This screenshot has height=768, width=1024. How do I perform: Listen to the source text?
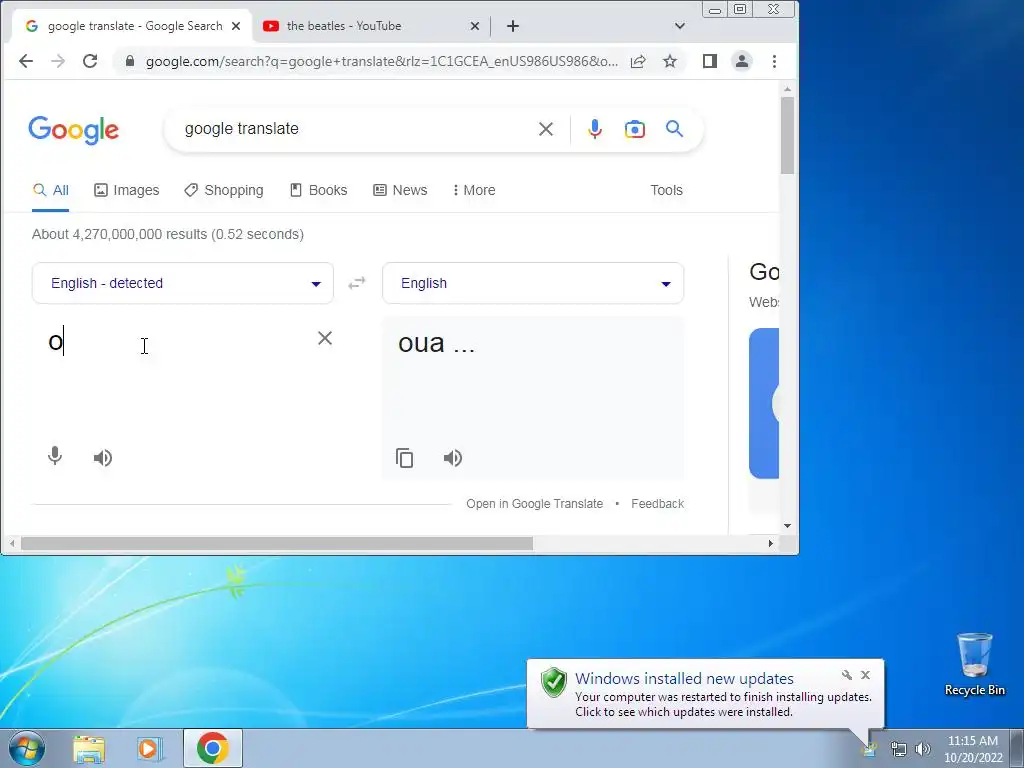pos(103,458)
